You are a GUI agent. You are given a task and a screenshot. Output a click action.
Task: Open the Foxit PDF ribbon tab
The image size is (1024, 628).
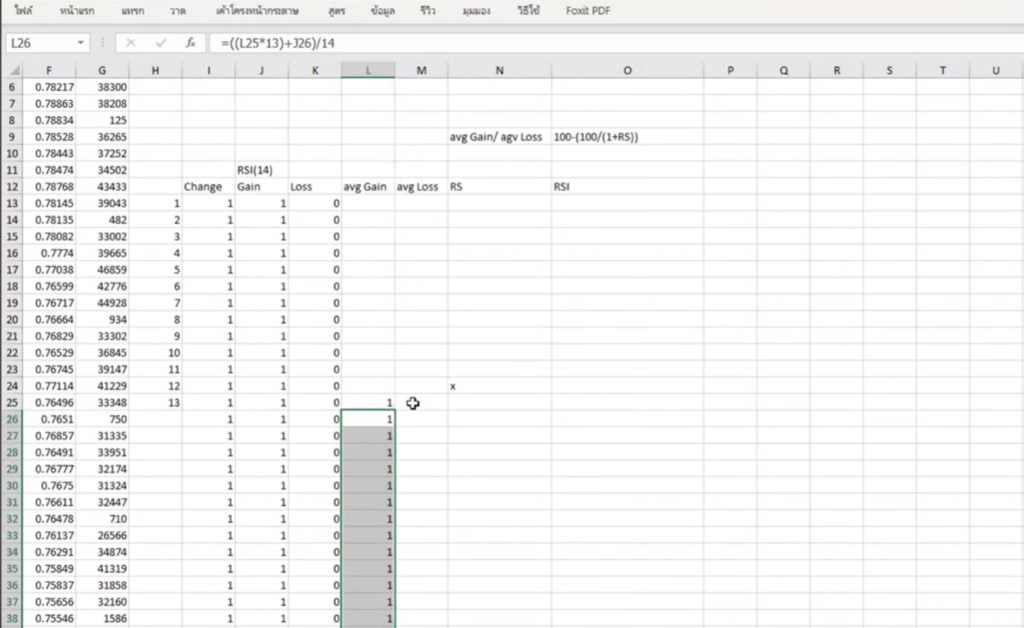pyautogui.click(x=588, y=11)
